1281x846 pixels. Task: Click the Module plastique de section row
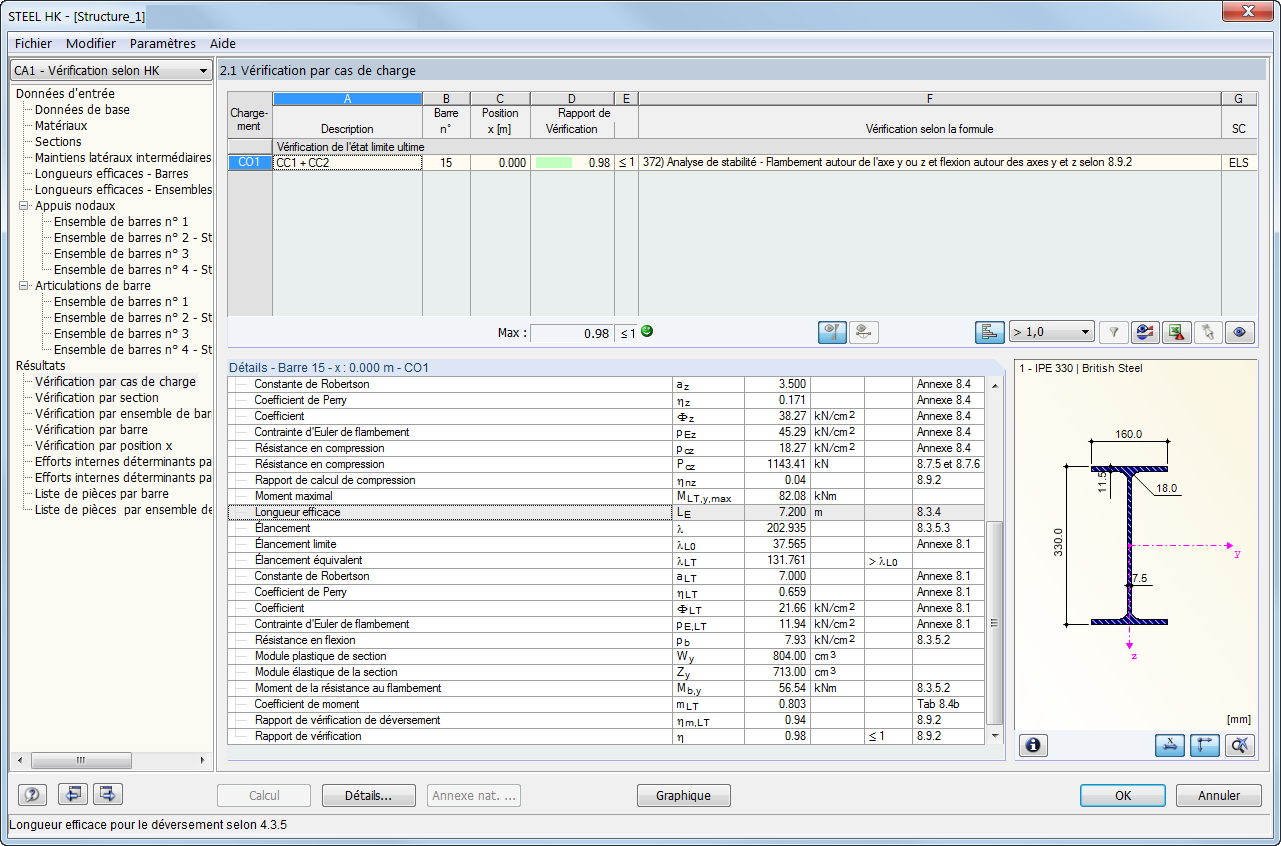point(607,656)
